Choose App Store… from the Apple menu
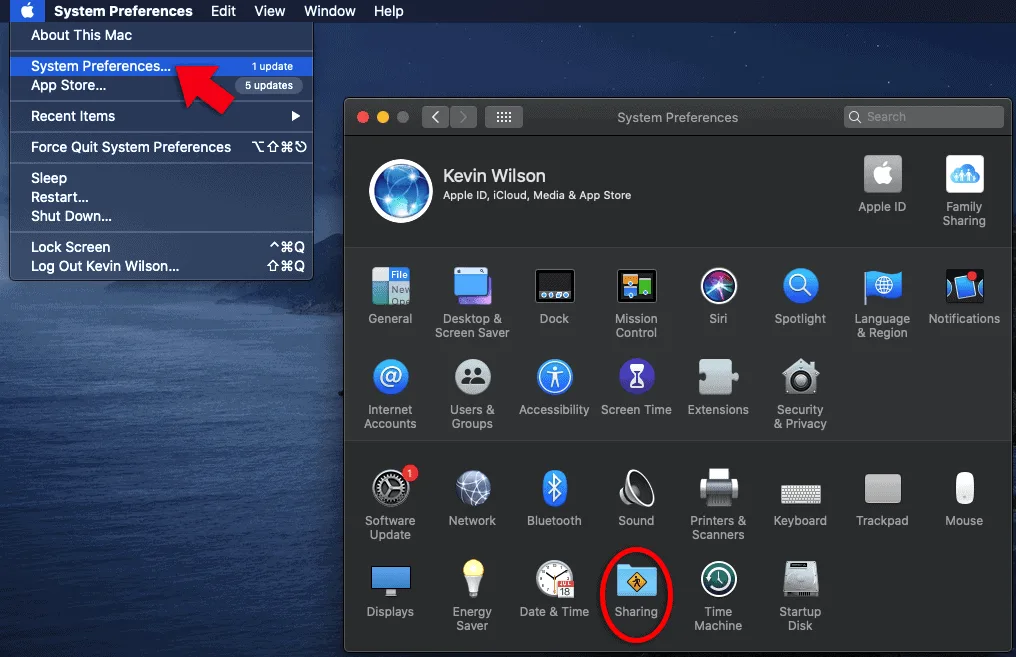 tap(161, 86)
